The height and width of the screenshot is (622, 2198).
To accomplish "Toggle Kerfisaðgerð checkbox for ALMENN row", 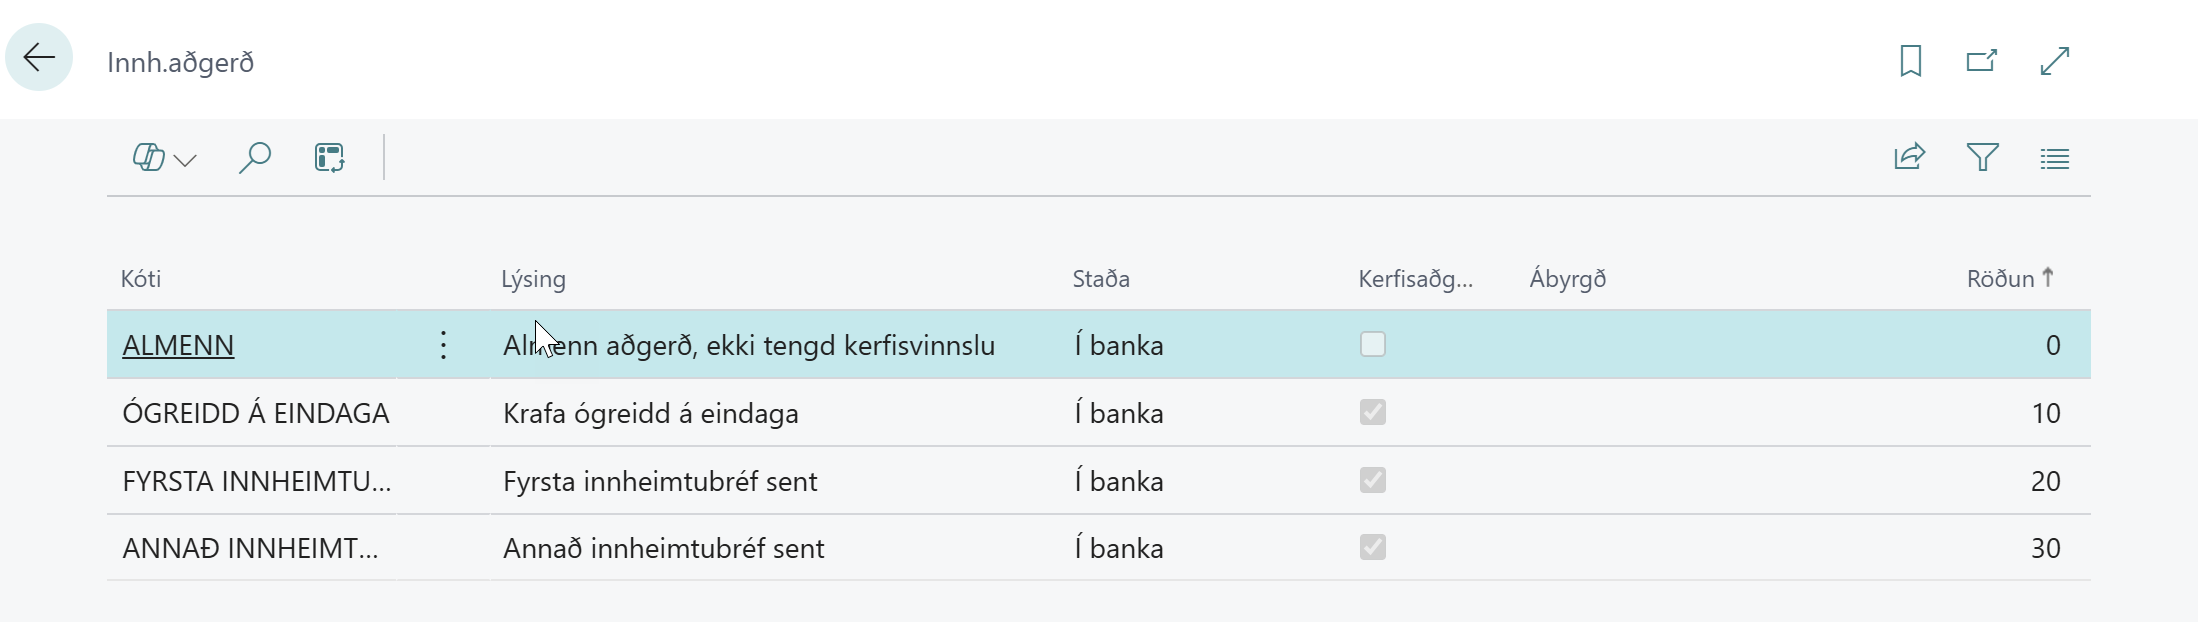I will 1372,344.
